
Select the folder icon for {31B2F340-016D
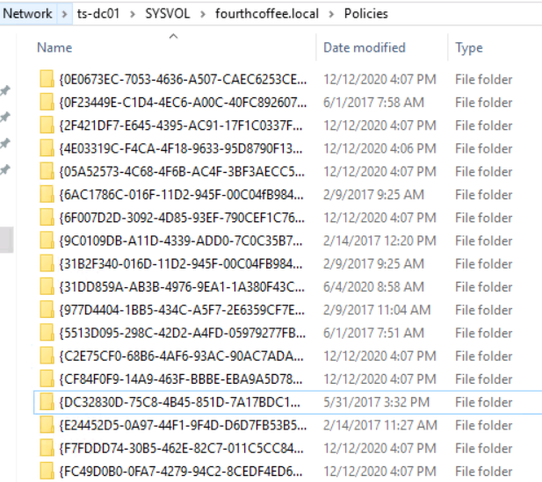click(47, 263)
